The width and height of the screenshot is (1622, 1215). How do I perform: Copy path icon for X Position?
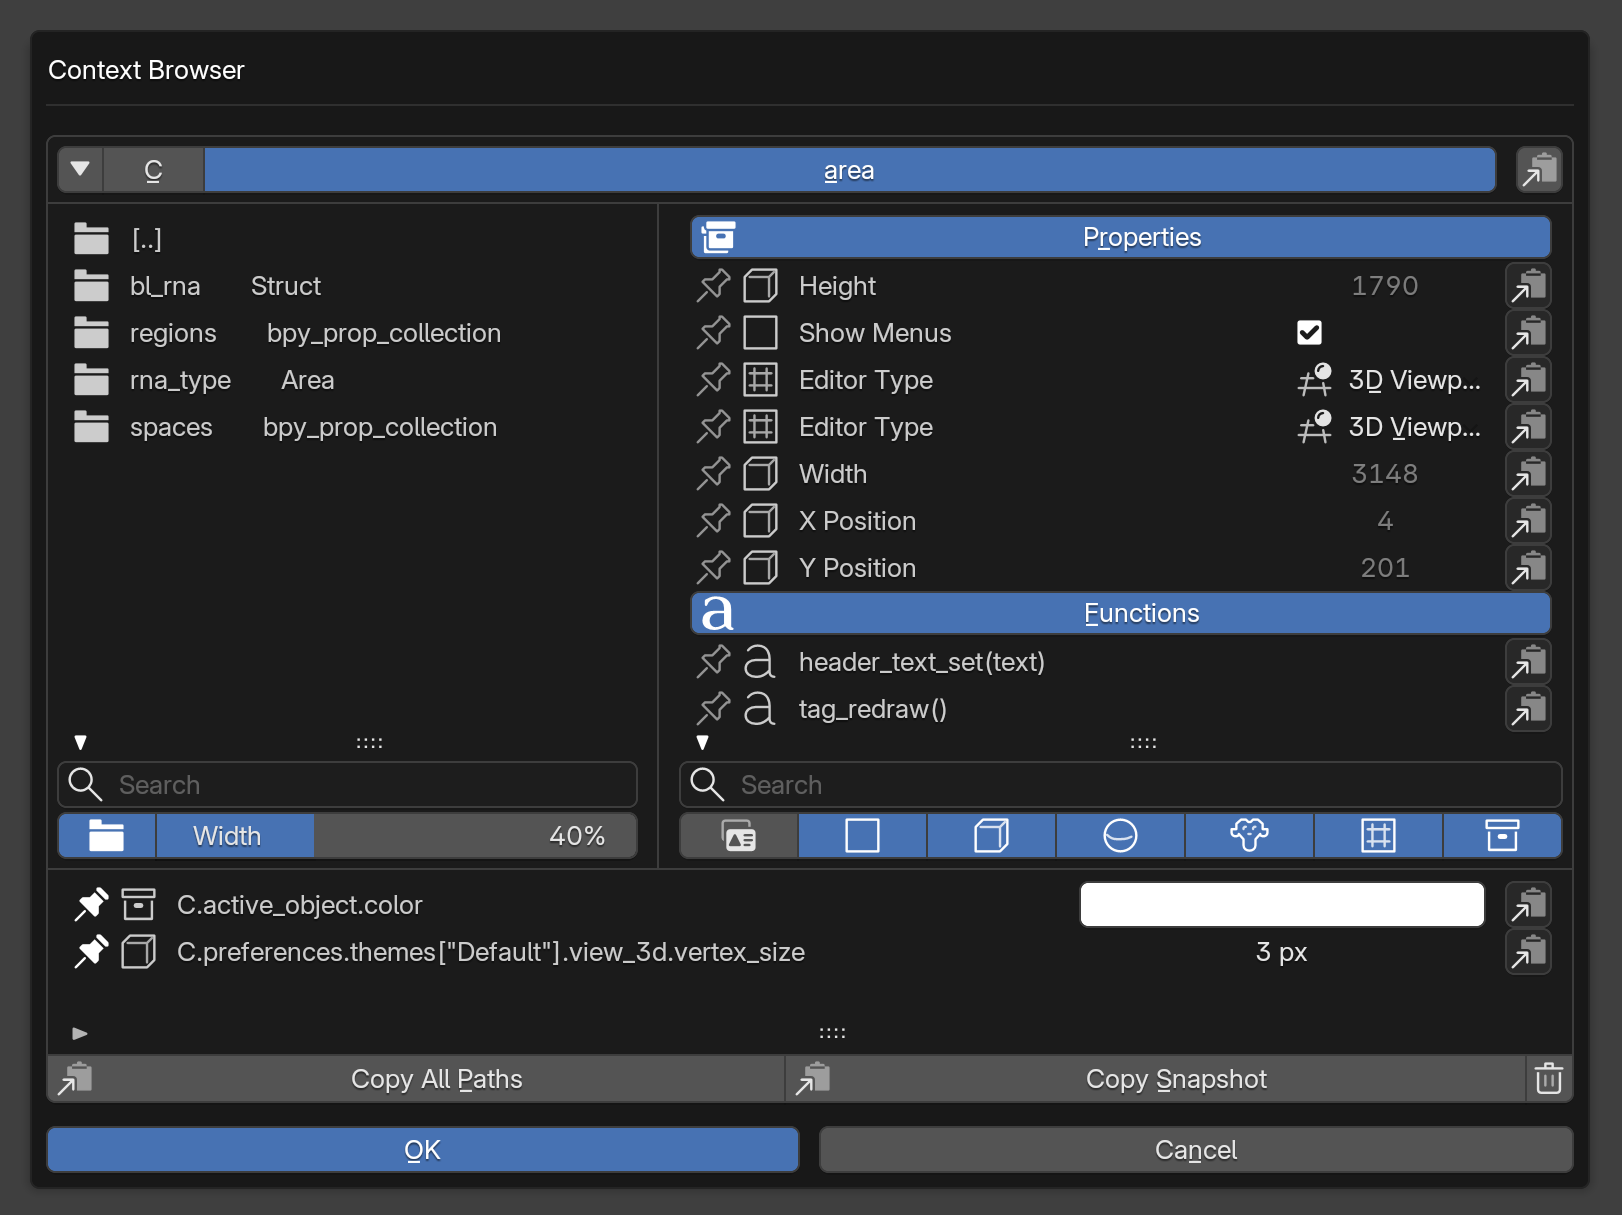click(x=1529, y=521)
